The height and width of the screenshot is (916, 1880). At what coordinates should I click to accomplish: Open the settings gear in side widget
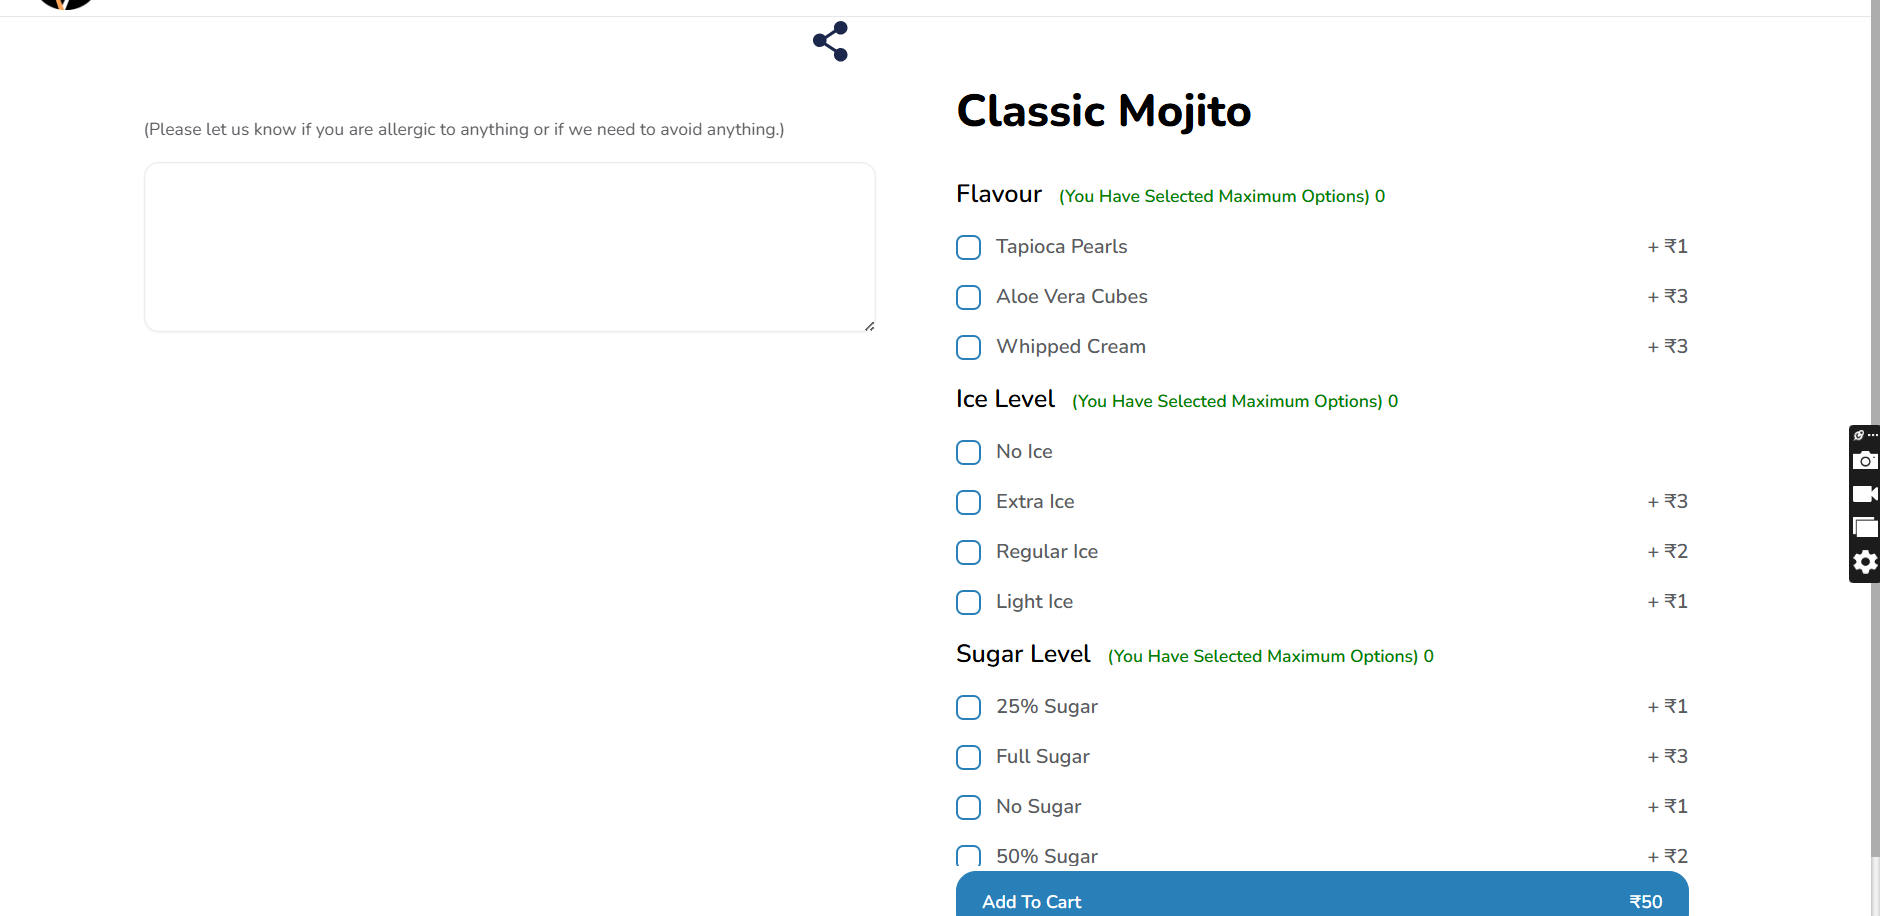click(x=1865, y=562)
